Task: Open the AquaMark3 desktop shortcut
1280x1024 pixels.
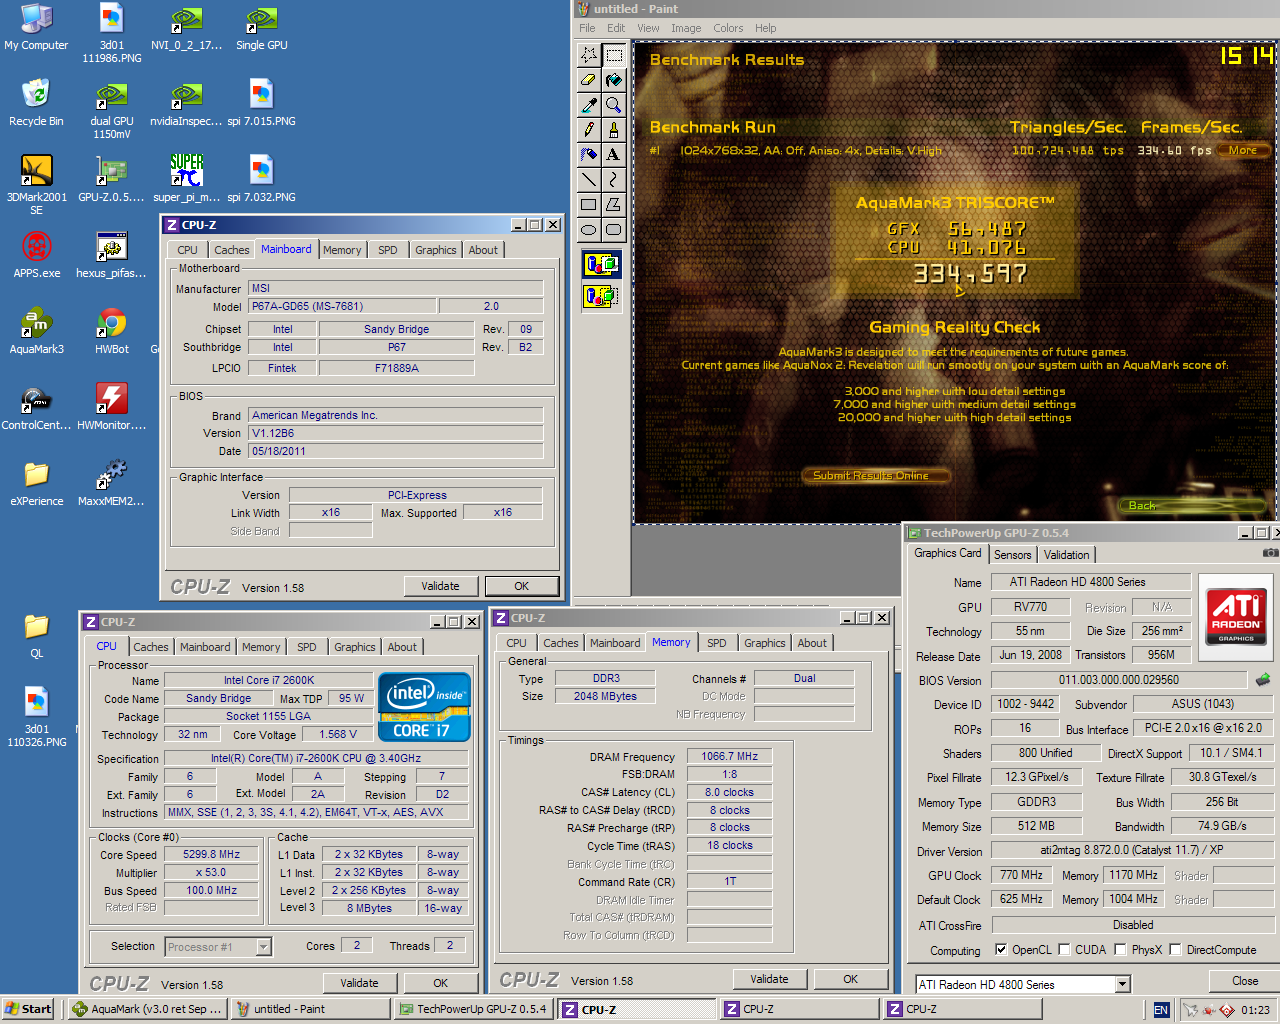Action: (37, 331)
